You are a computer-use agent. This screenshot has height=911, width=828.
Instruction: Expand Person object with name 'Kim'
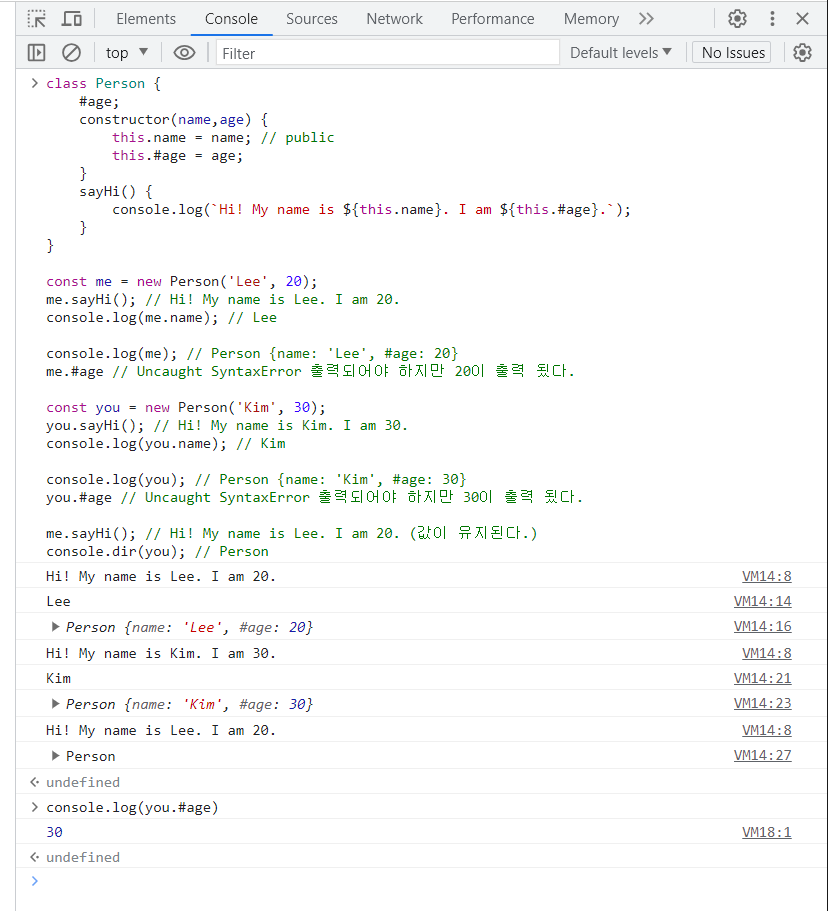point(55,704)
